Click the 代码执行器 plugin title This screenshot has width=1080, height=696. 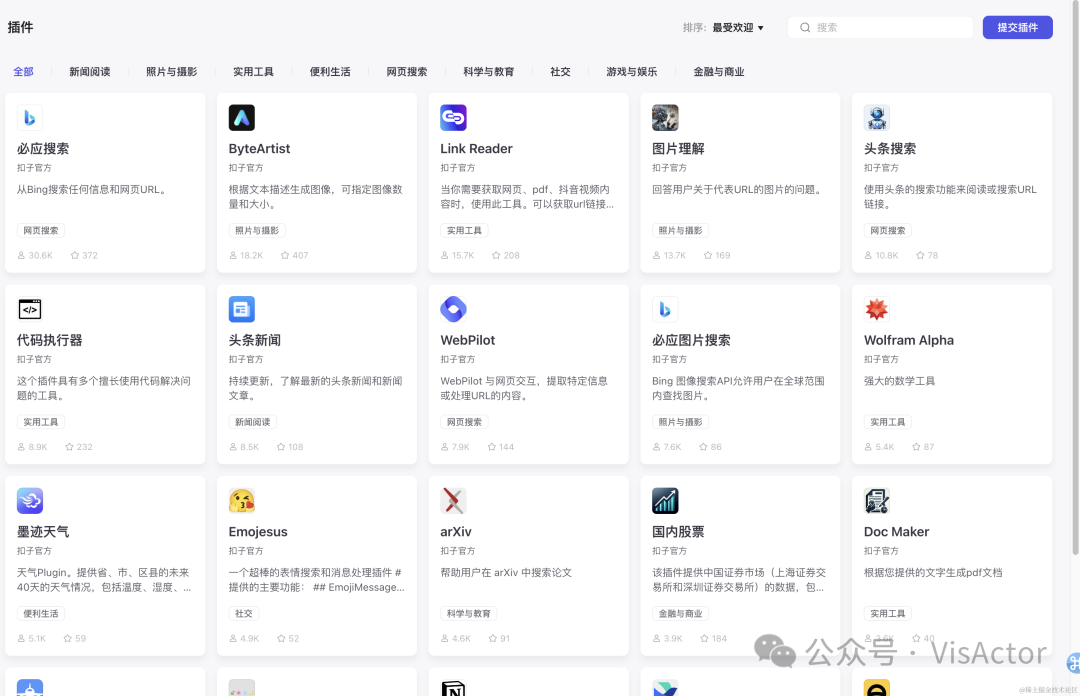[50, 340]
